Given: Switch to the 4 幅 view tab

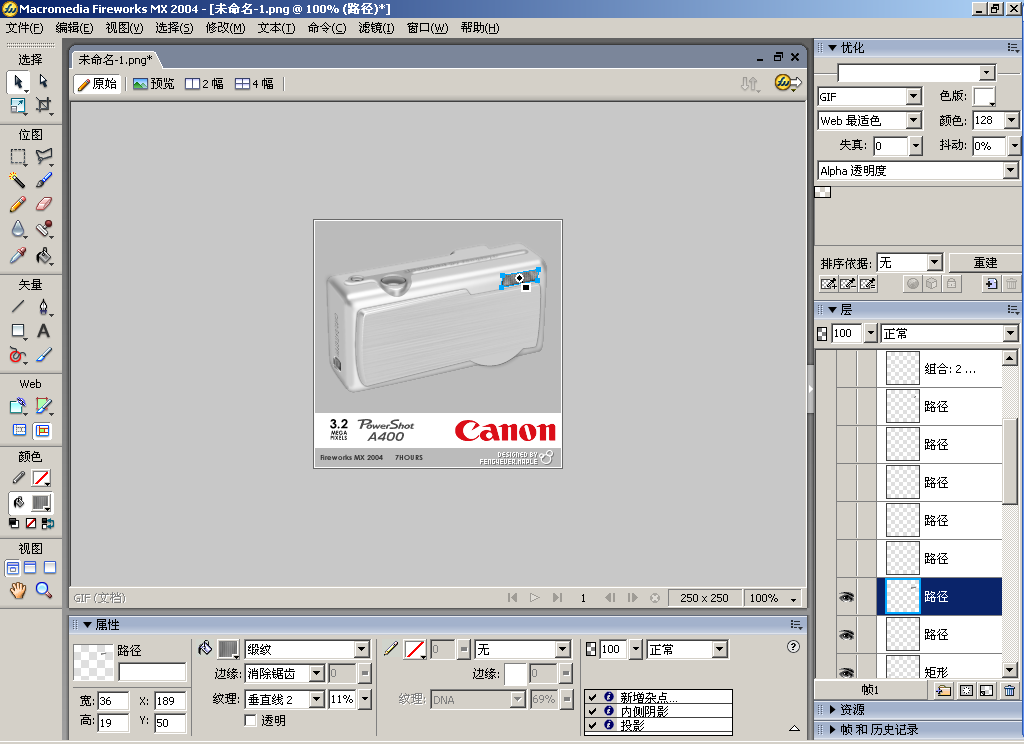Looking at the screenshot, I should pos(255,84).
